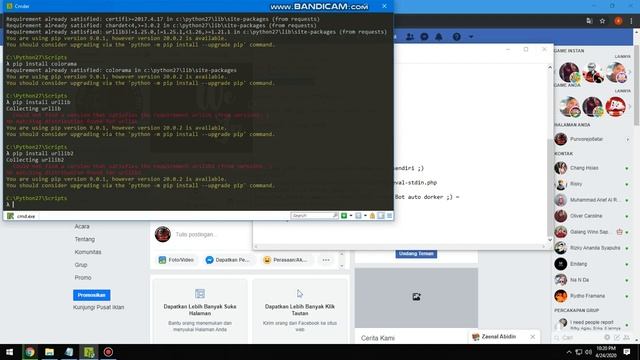Click the chat sidebar search field
The image size is (640, 360).
click(578, 338)
